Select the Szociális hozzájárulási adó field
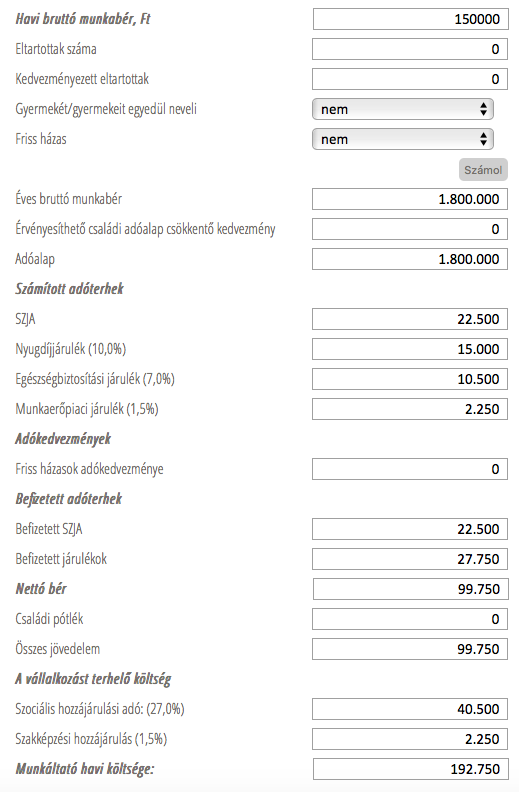Screen dimensions: 519x792 tap(409, 709)
